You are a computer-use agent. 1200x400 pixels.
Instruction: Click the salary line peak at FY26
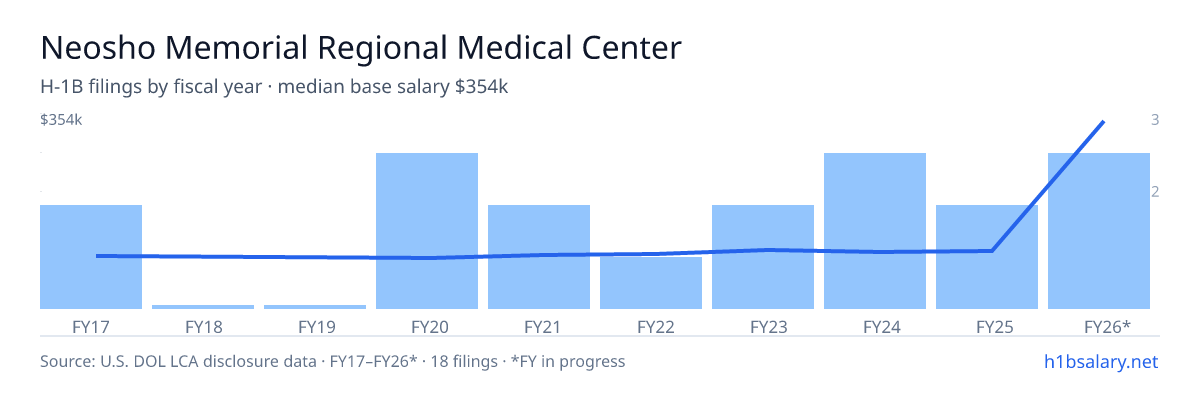pyautogui.click(x=1102, y=122)
